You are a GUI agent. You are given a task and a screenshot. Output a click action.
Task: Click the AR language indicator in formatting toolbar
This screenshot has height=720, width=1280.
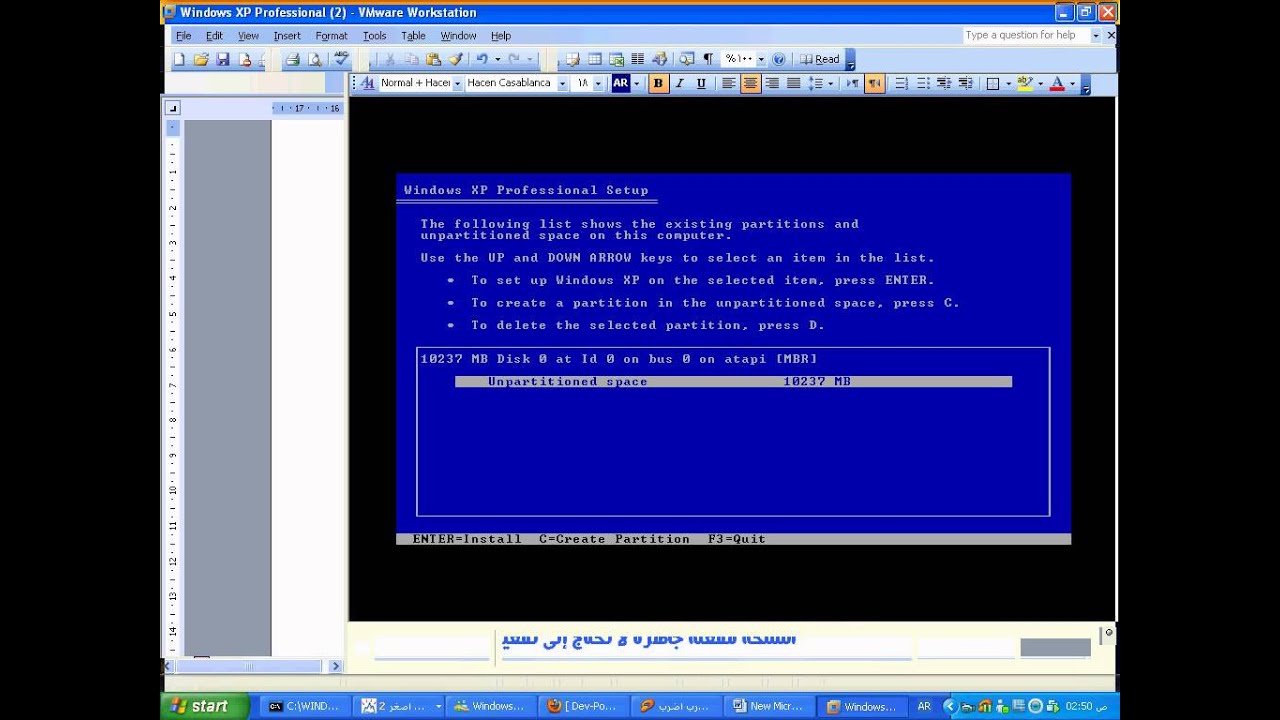tap(620, 84)
